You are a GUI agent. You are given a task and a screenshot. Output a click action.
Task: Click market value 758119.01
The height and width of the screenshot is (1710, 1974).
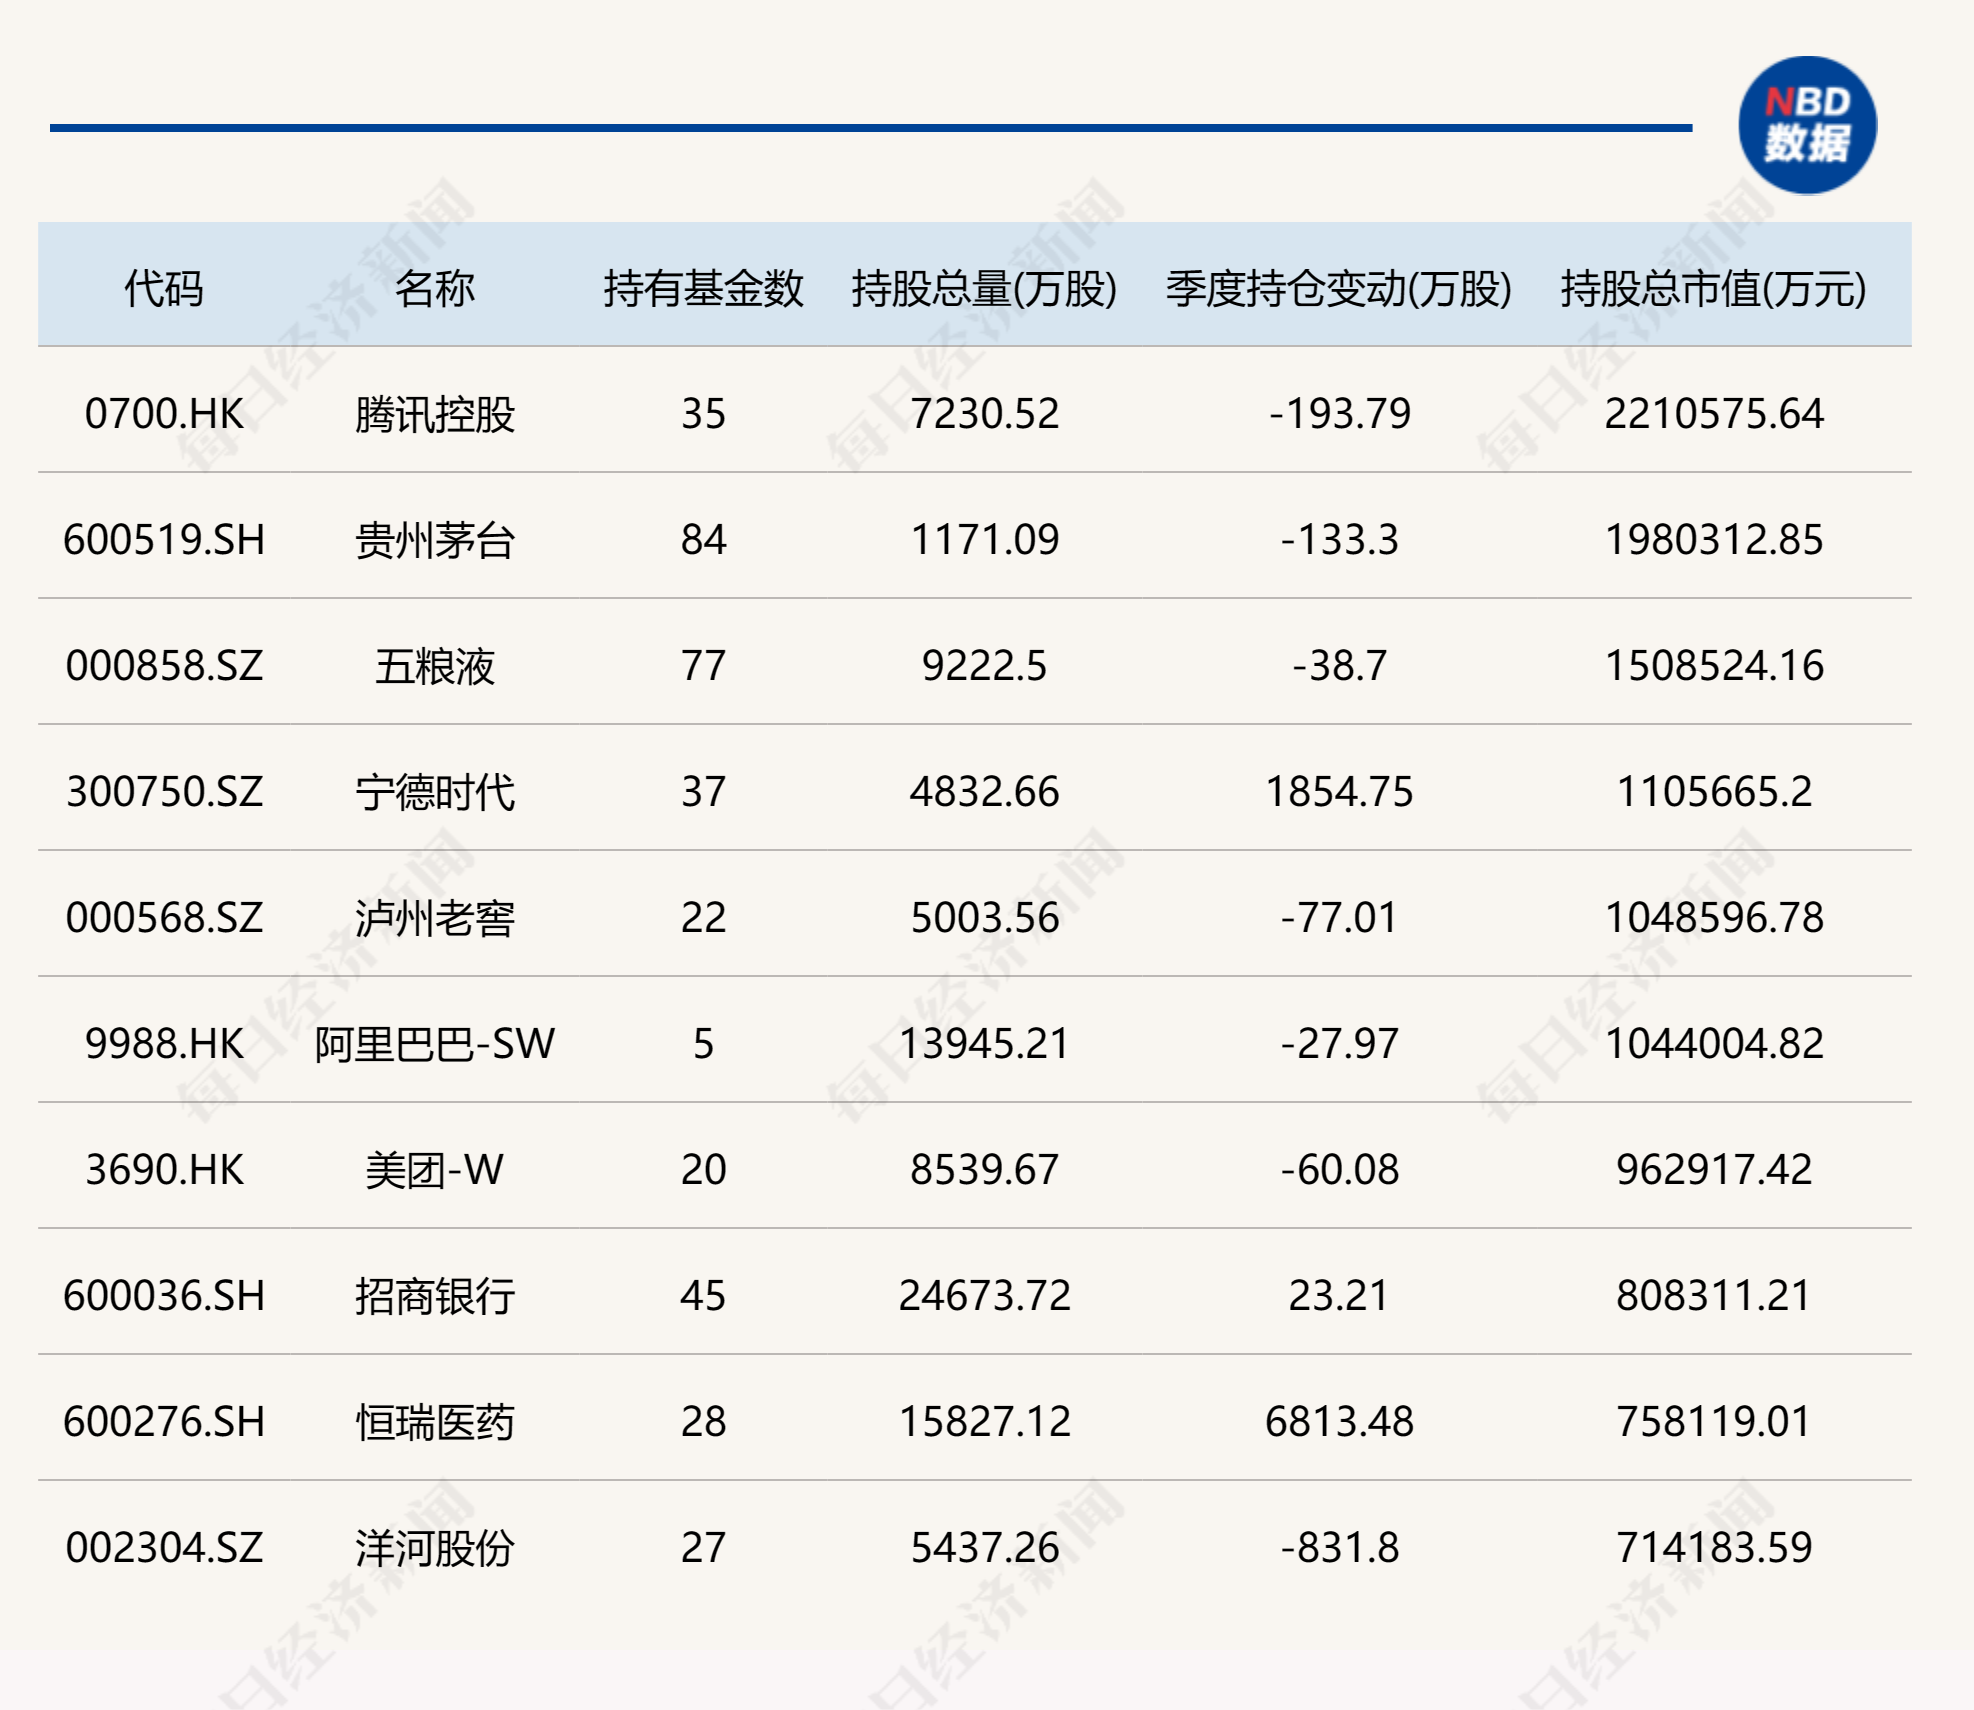coord(1714,1422)
